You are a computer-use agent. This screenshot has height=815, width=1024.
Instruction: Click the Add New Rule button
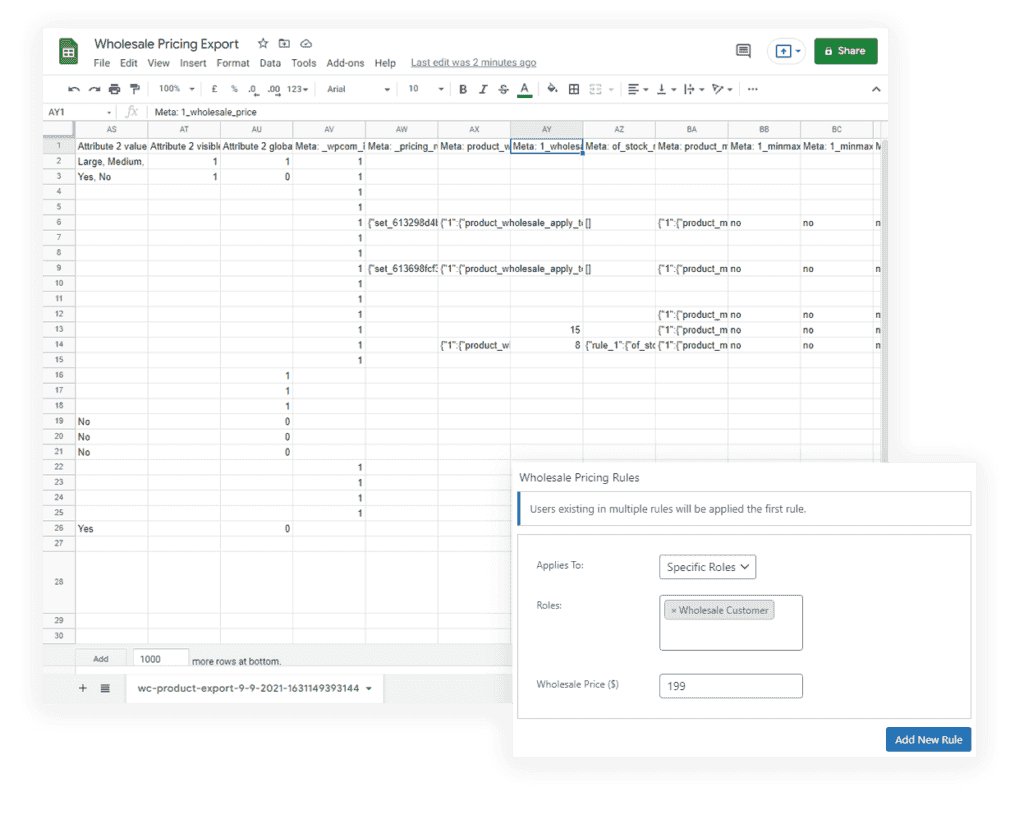coord(928,739)
